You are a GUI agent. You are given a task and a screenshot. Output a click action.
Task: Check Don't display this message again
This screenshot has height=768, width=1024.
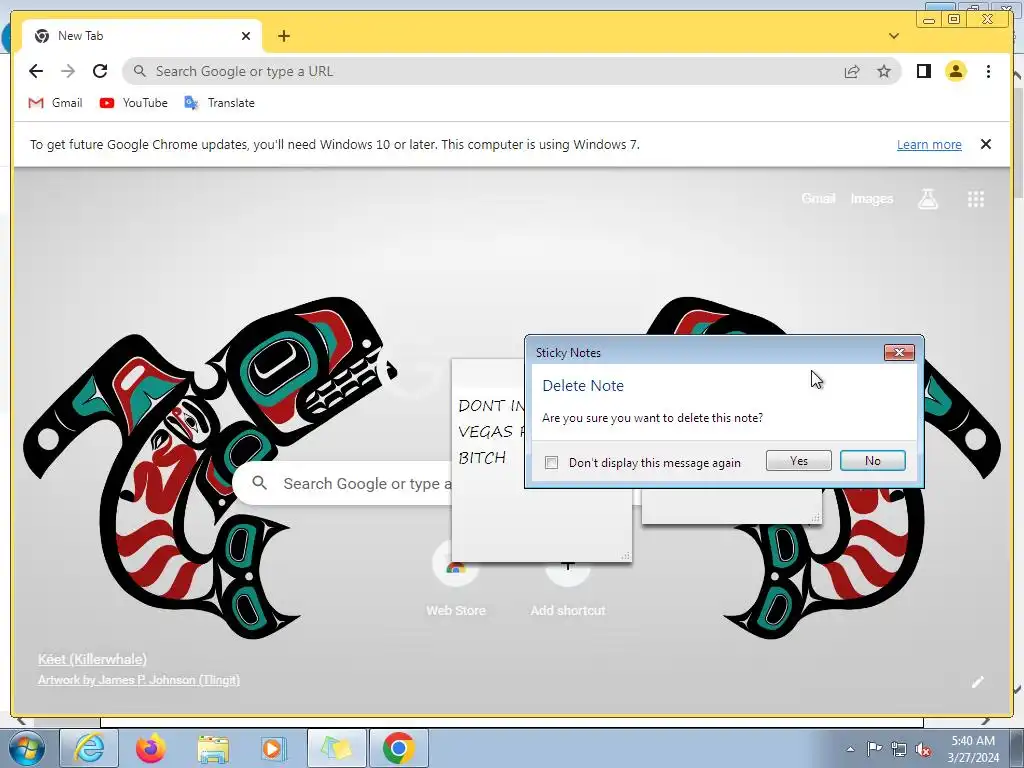point(551,462)
